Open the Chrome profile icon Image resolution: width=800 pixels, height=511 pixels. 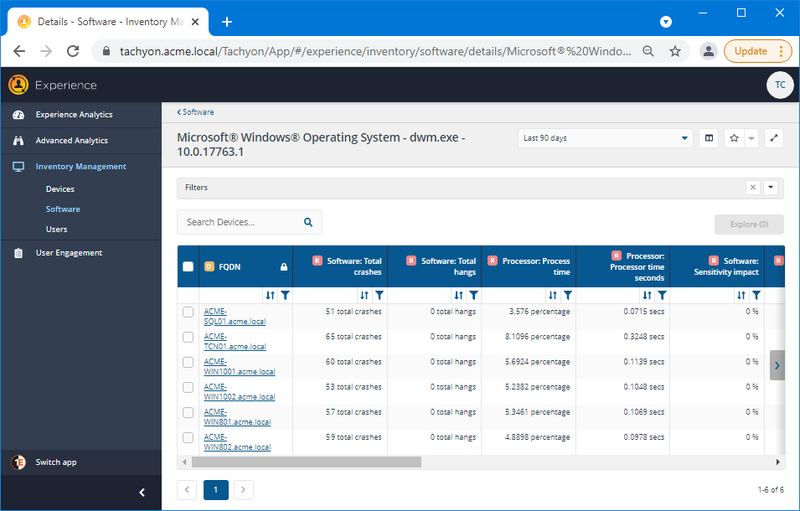click(708, 51)
